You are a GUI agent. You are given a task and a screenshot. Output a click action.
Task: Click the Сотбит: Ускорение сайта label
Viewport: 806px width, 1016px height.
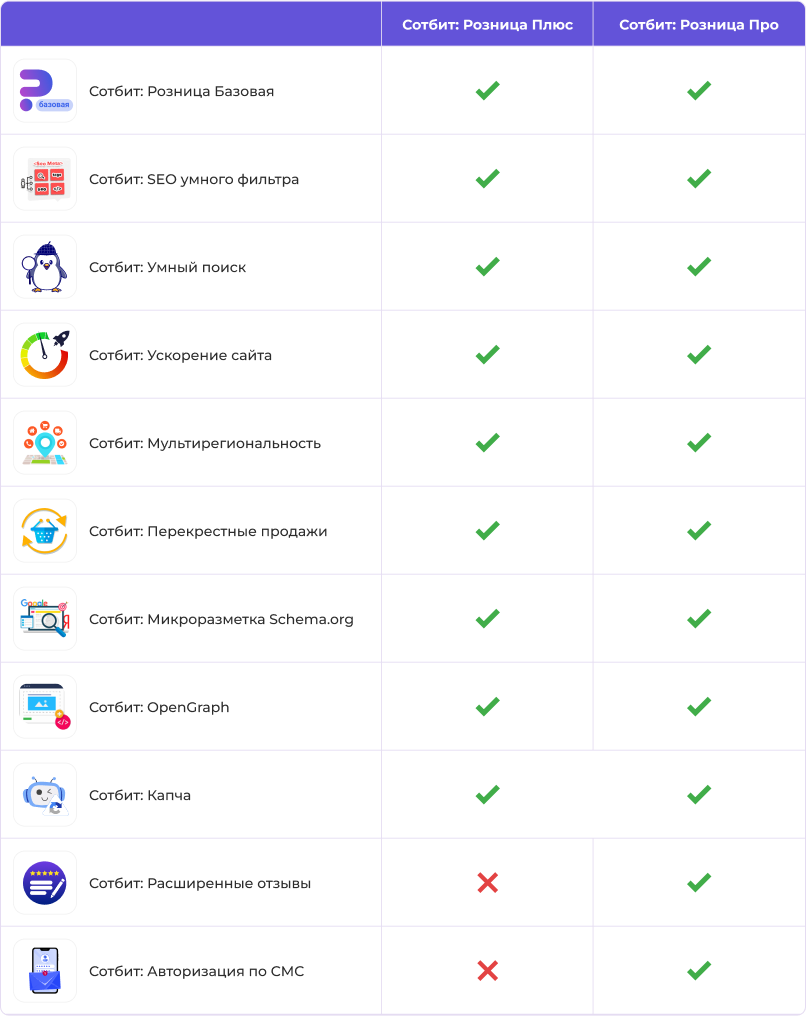(x=180, y=355)
